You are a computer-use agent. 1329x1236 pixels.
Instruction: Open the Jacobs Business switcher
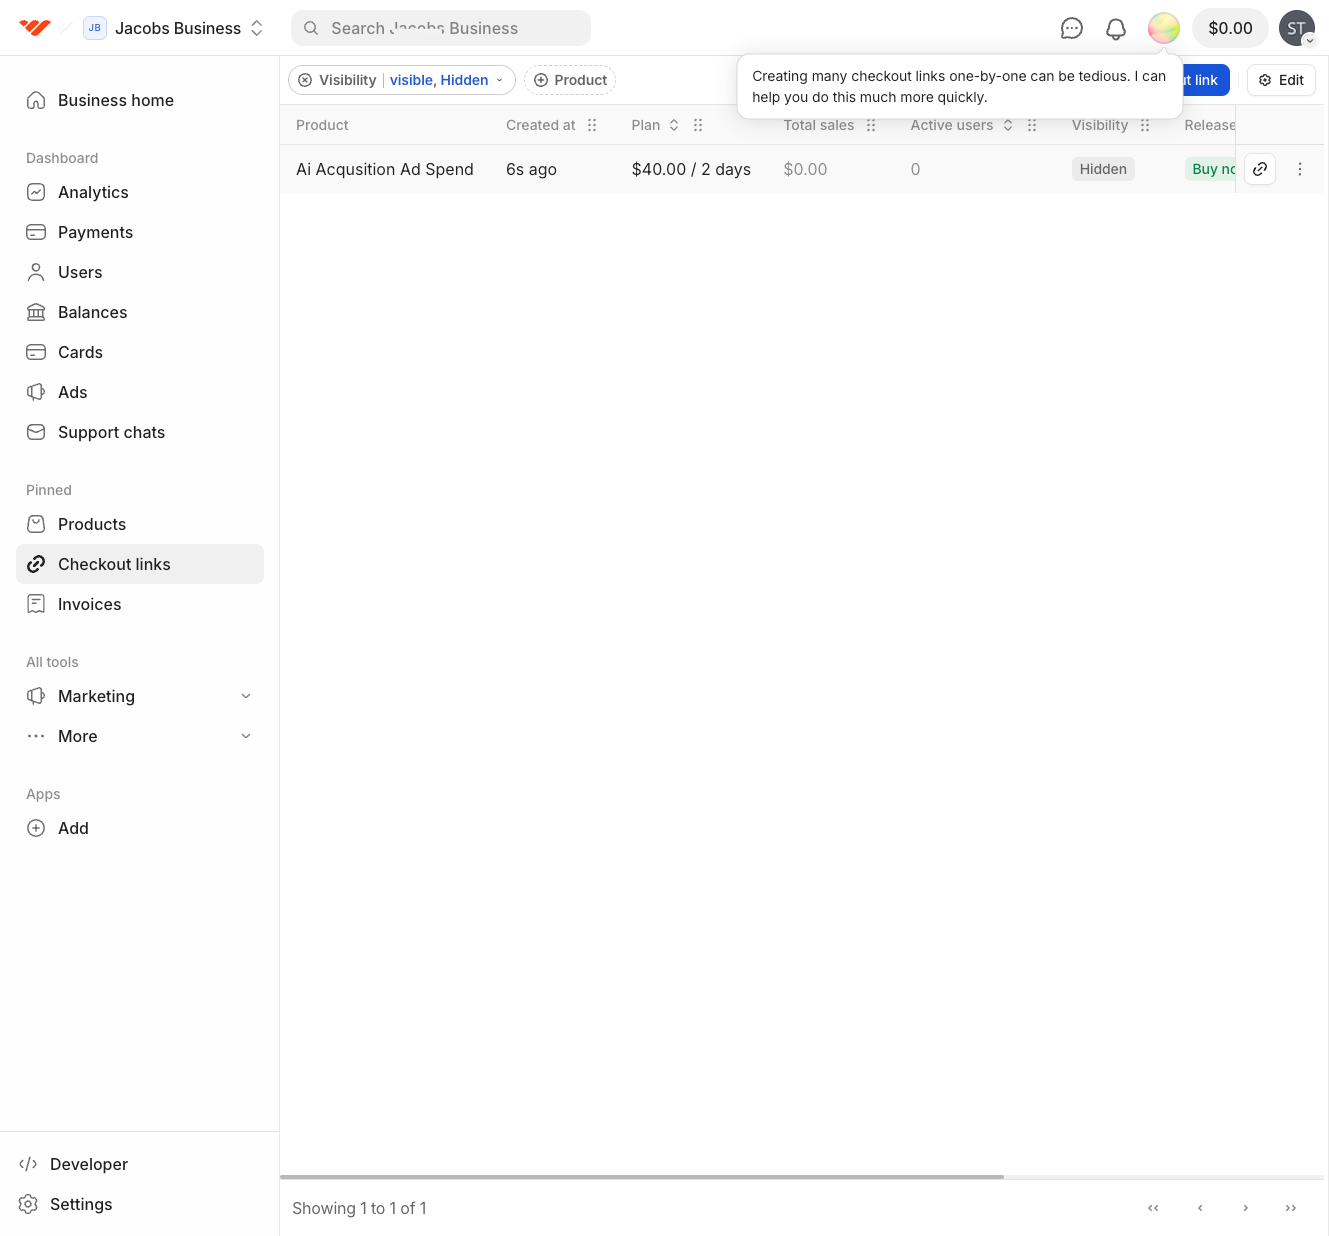pyautogui.click(x=174, y=28)
